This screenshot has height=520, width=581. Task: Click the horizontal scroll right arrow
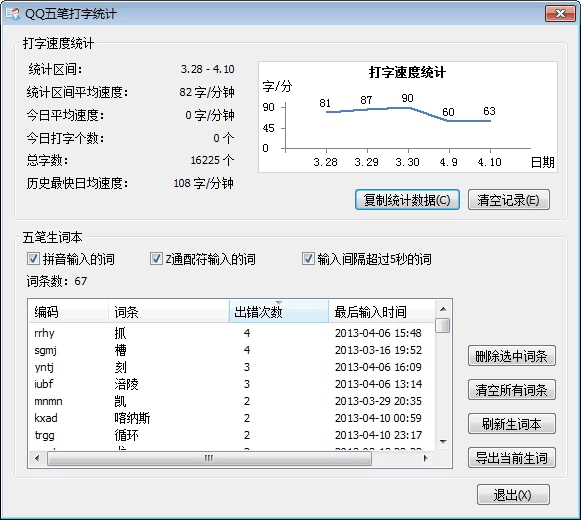pyautogui.click(x=425, y=458)
